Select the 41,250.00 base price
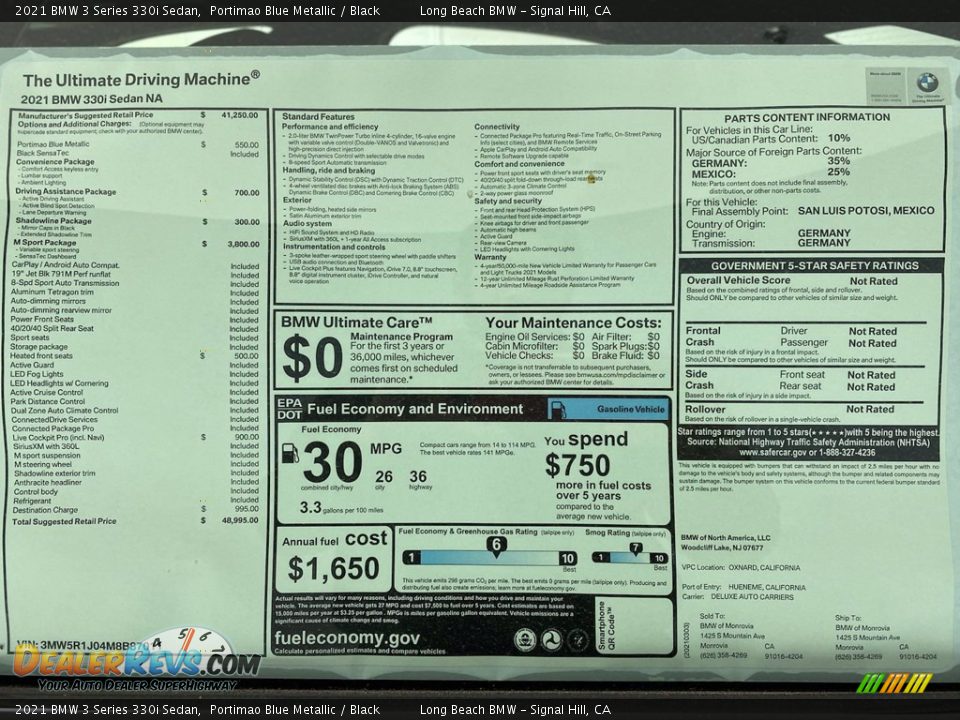This screenshot has width=960, height=720. [x=240, y=115]
